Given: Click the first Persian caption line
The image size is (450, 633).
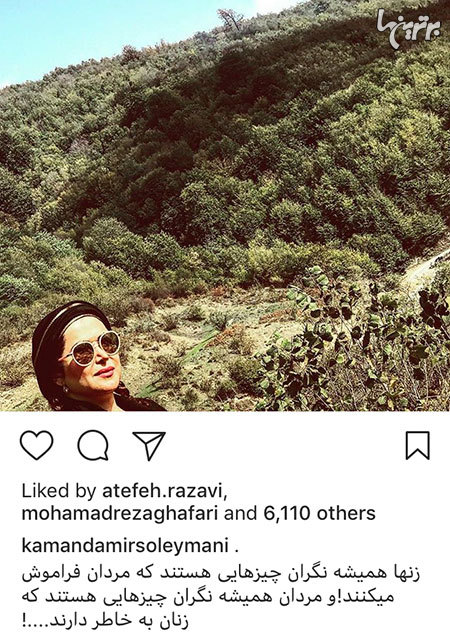Looking at the screenshot, I should (x=221, y=574).
